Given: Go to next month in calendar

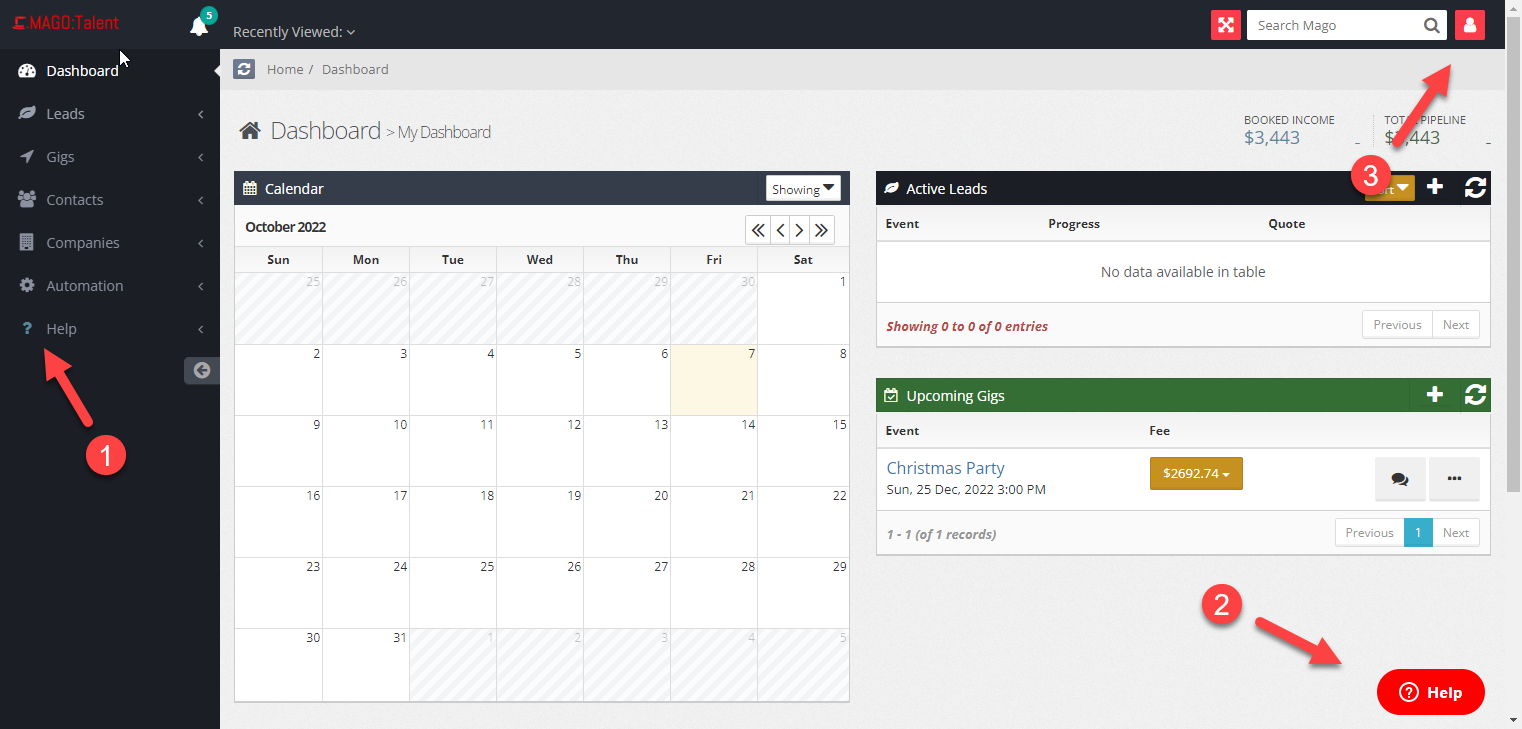Looking at the screenshot, I should click(x=799, y=230).
